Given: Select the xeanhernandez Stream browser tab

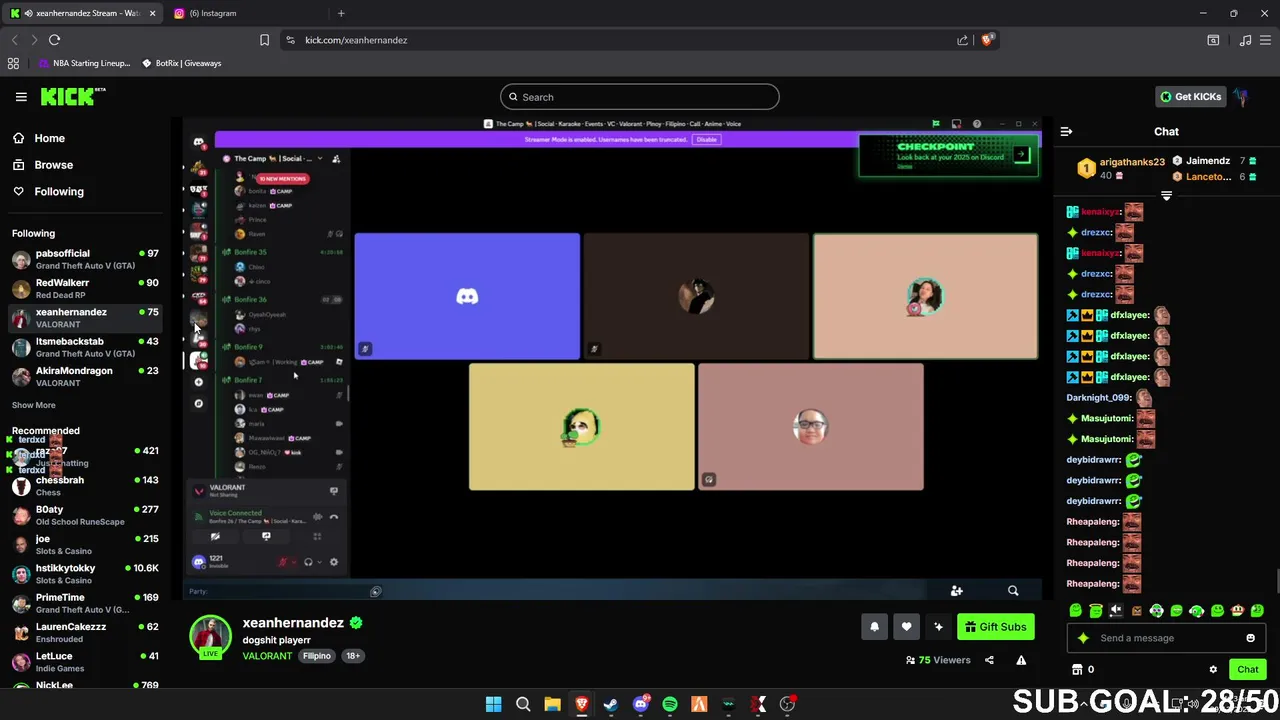Looking at the screenshot, I should pyautogui.click(x=82, y=13).
